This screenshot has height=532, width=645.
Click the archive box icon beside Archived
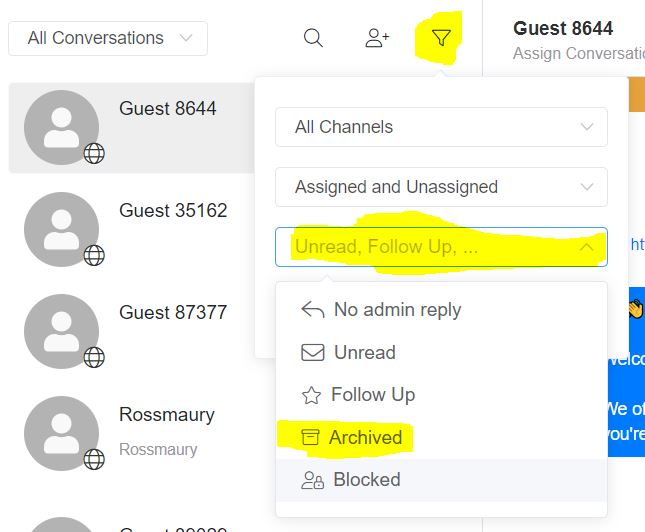(310, 437)
